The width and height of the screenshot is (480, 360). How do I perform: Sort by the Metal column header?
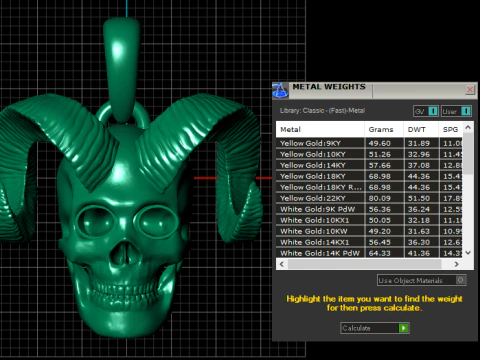pos(320,129)
